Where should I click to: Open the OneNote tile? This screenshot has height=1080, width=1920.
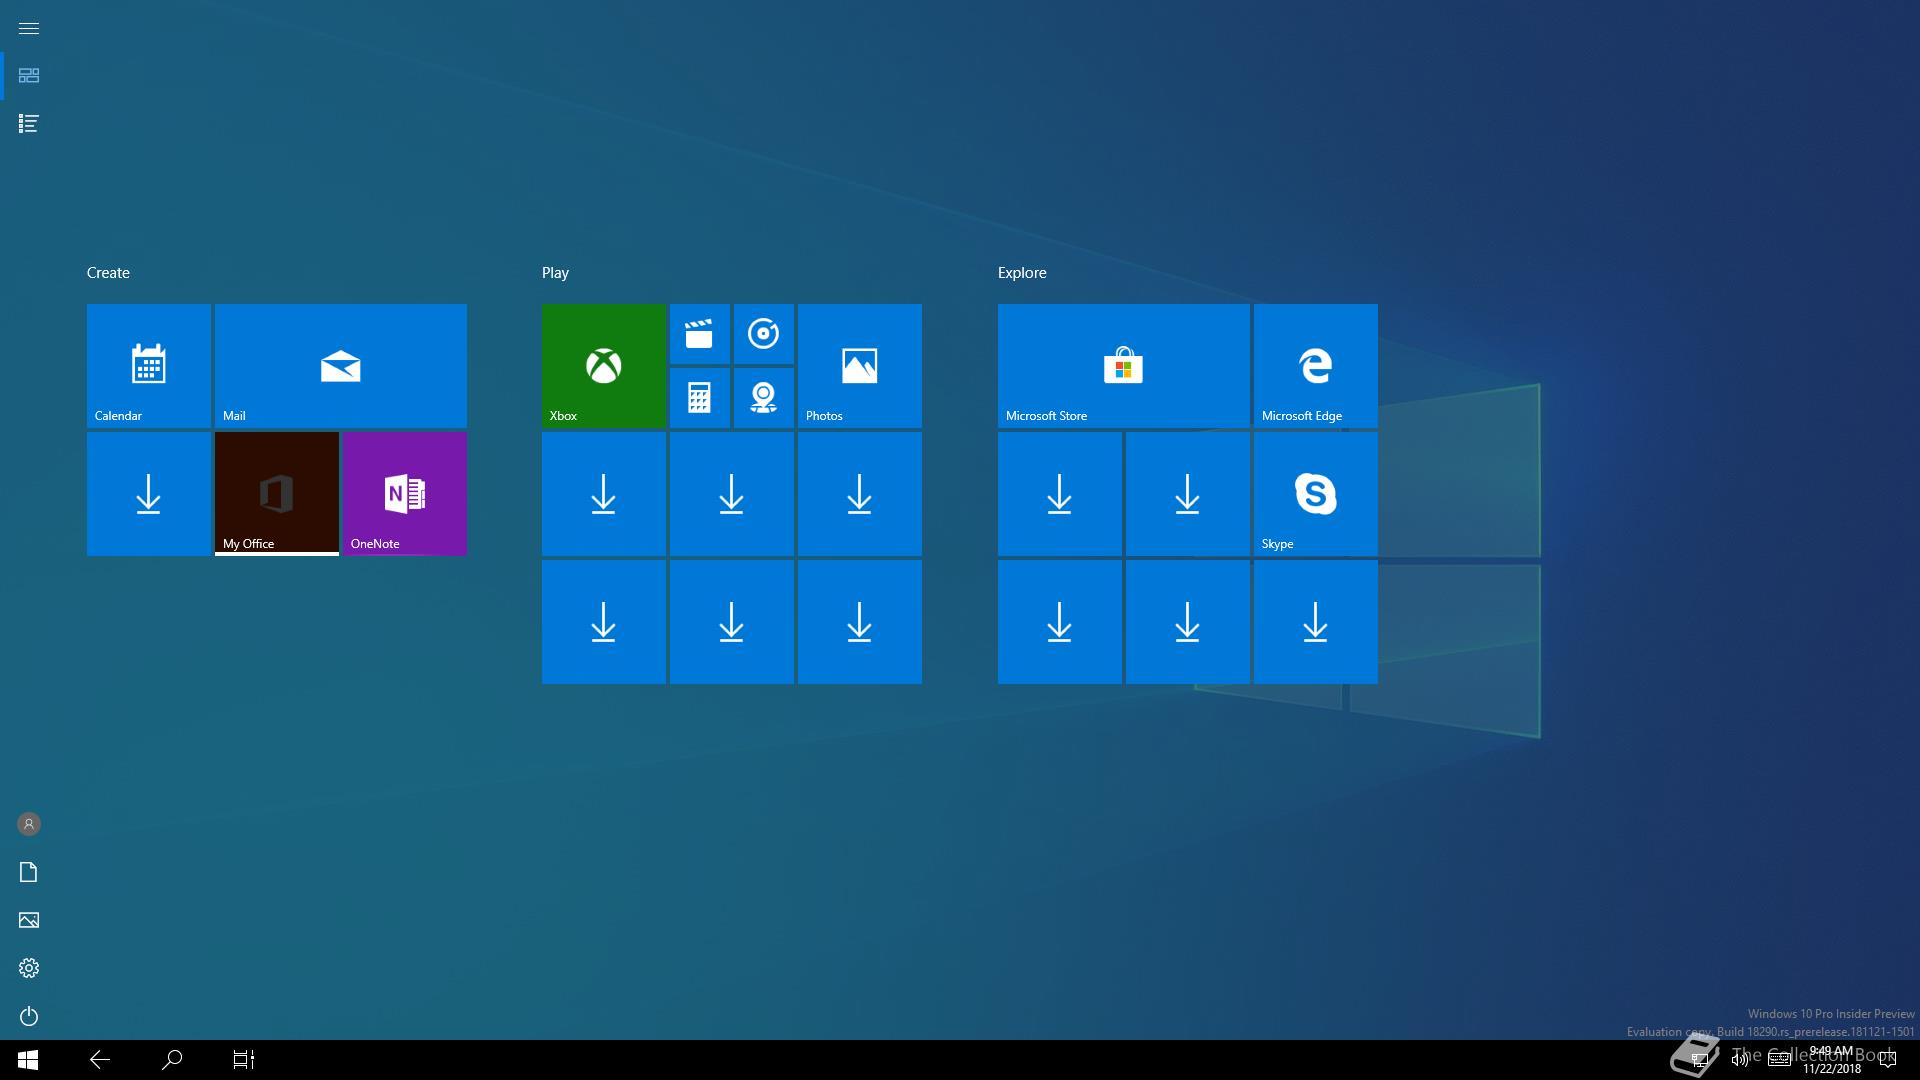pyautogui.click(x=404, y=494)
